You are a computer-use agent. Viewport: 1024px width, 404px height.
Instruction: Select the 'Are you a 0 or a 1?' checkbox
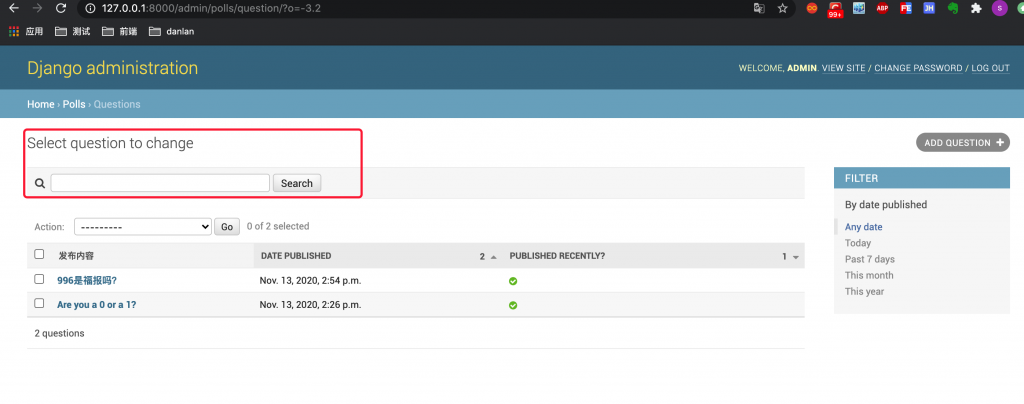click(40, 303)
